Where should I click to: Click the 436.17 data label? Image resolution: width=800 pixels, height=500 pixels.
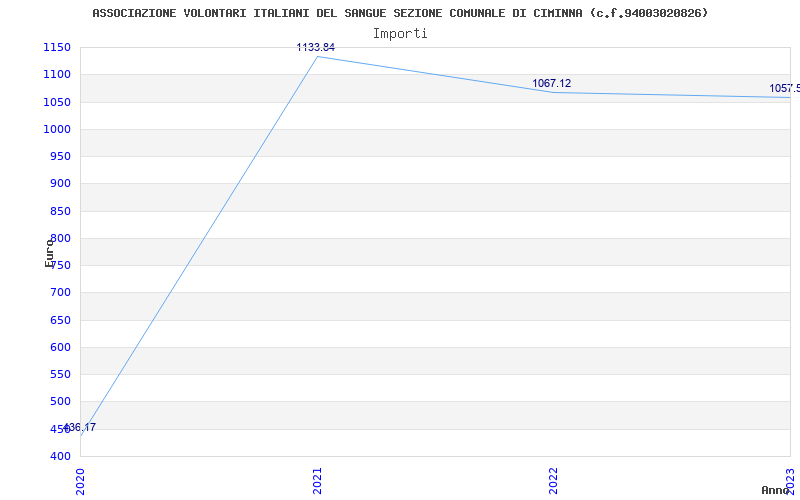(80, 428)
